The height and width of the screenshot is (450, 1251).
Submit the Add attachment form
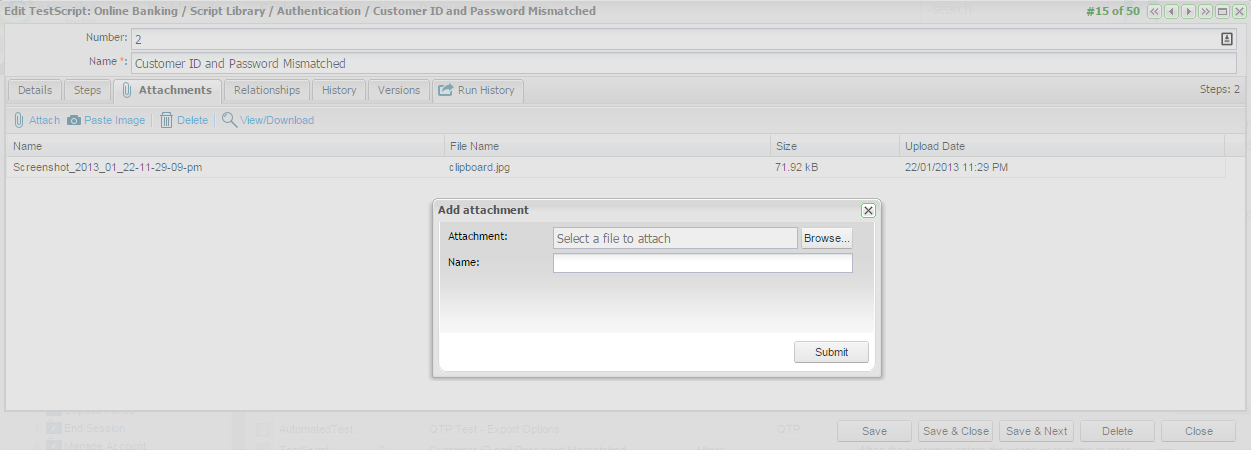click(831, 352)
